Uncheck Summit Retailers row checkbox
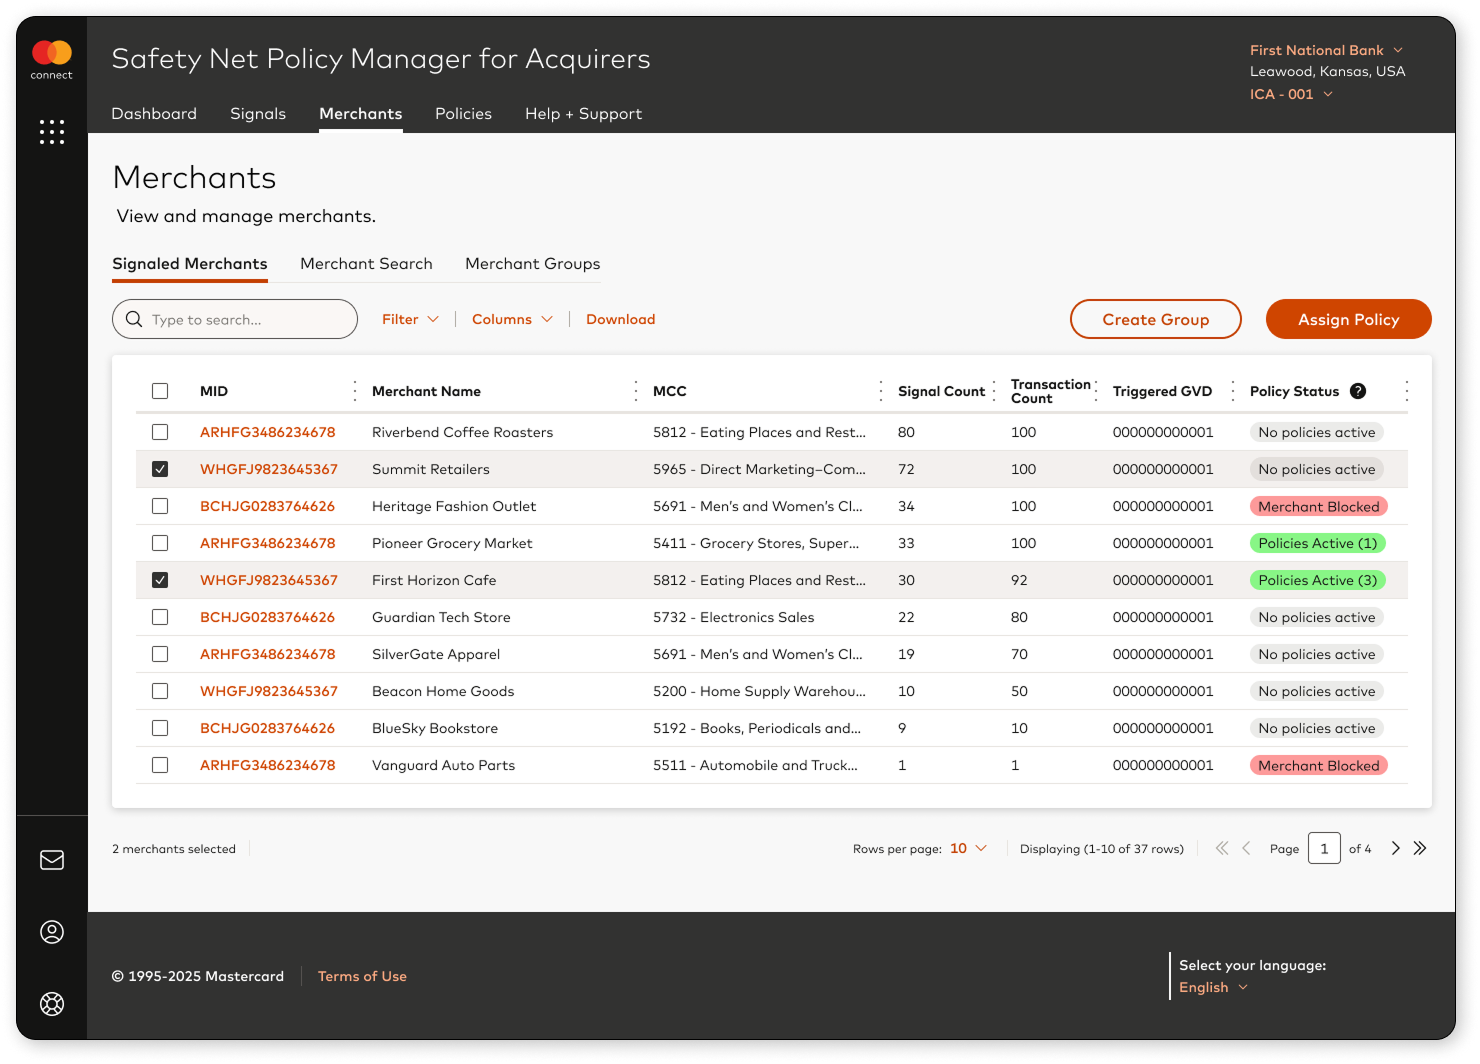Screen dimensions: 1480x1064 [x=160, y=469]
